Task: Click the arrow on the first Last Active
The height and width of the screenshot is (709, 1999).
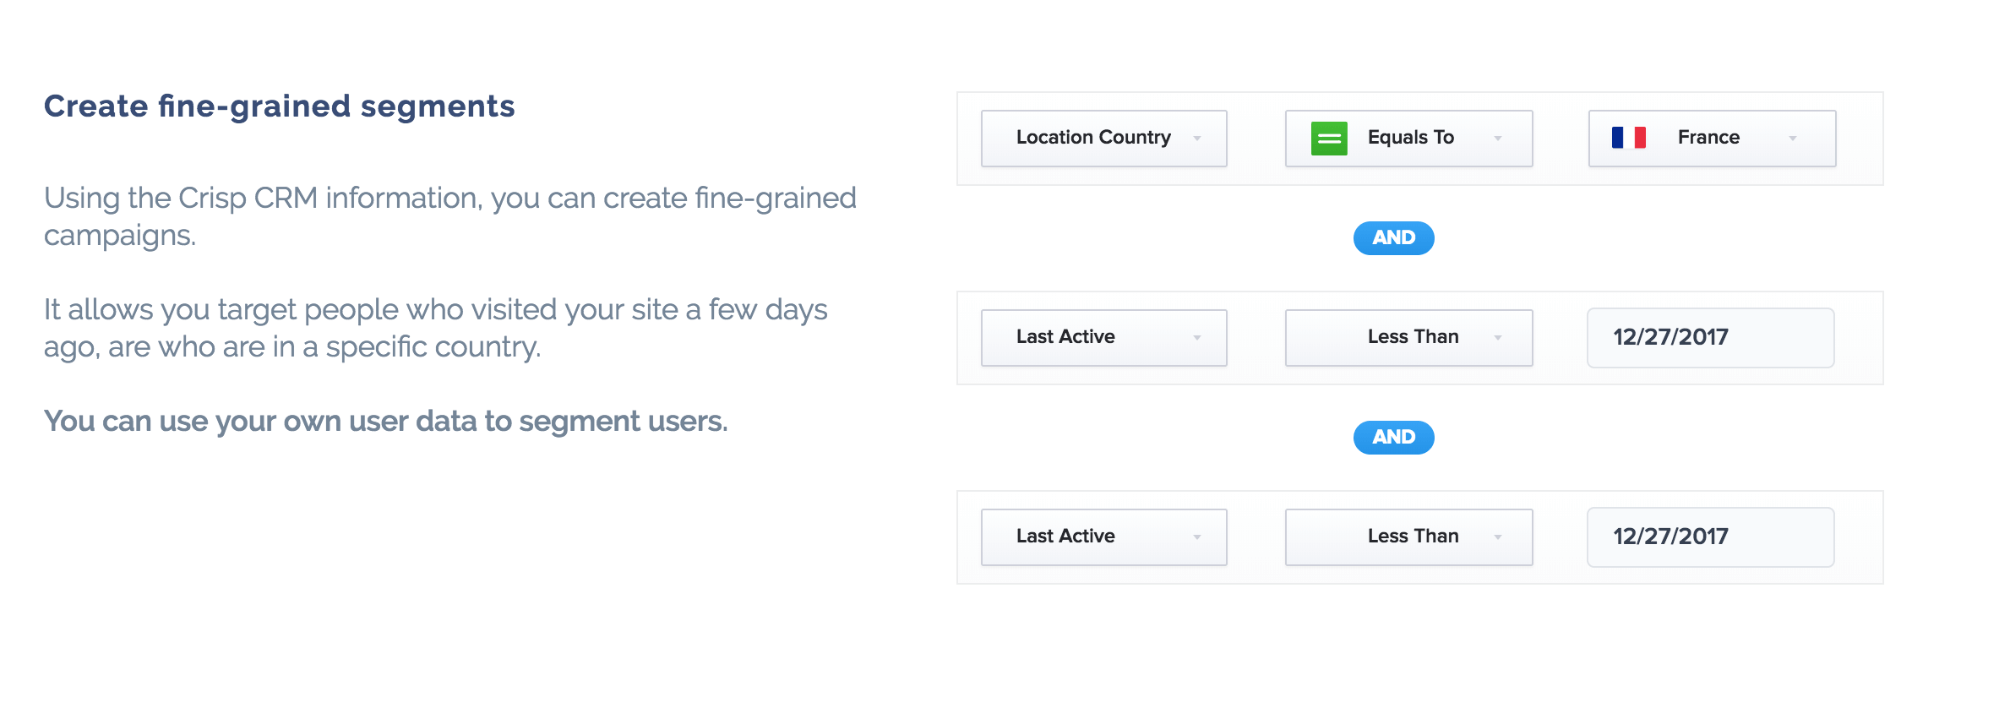Action: tap(1197, 337)
